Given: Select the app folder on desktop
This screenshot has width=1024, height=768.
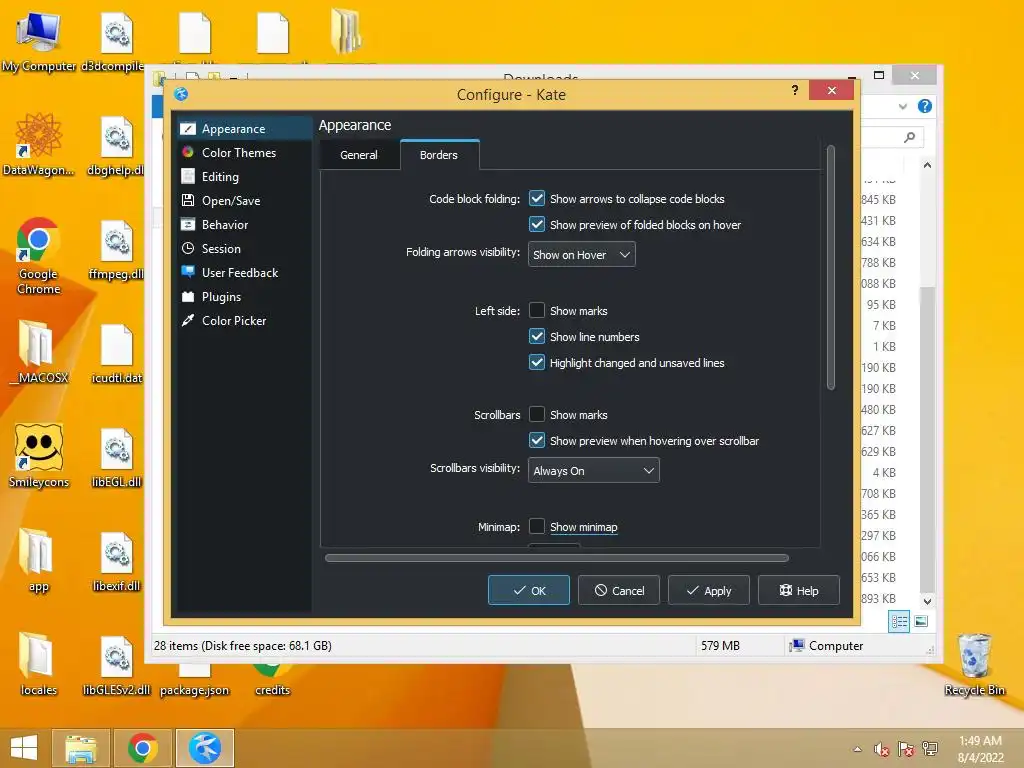Looking at the screenshot, I should tap(39, 560).
